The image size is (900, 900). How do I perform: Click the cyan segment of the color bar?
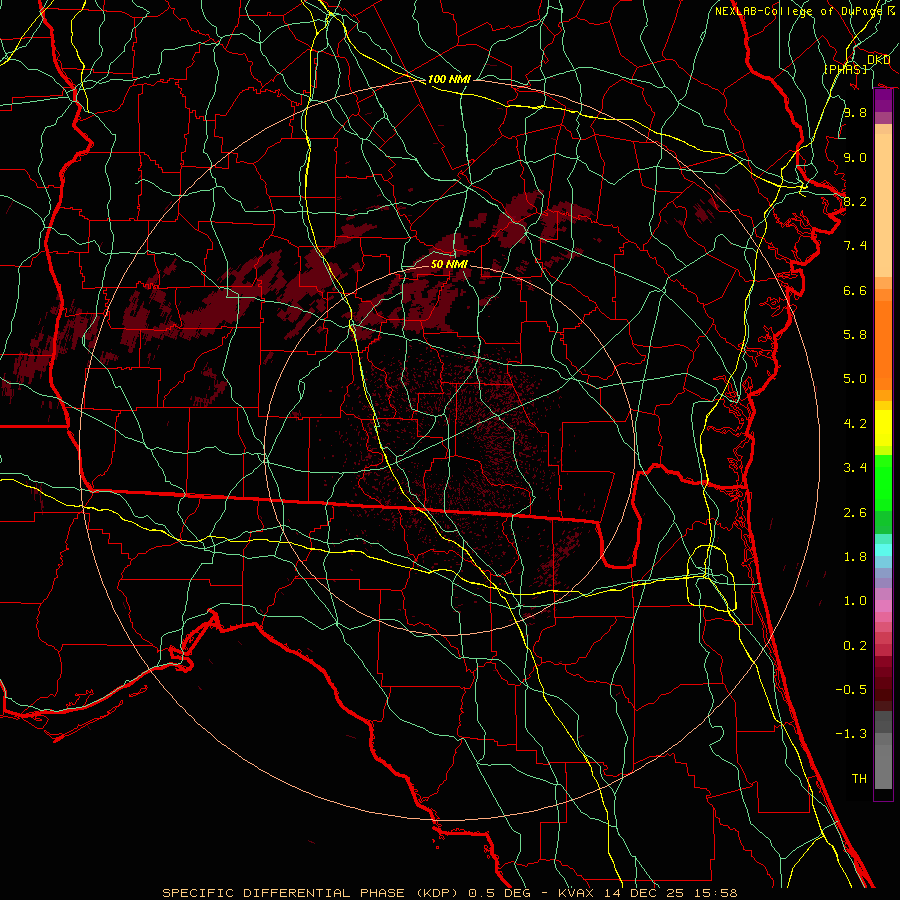coord(883,549)
